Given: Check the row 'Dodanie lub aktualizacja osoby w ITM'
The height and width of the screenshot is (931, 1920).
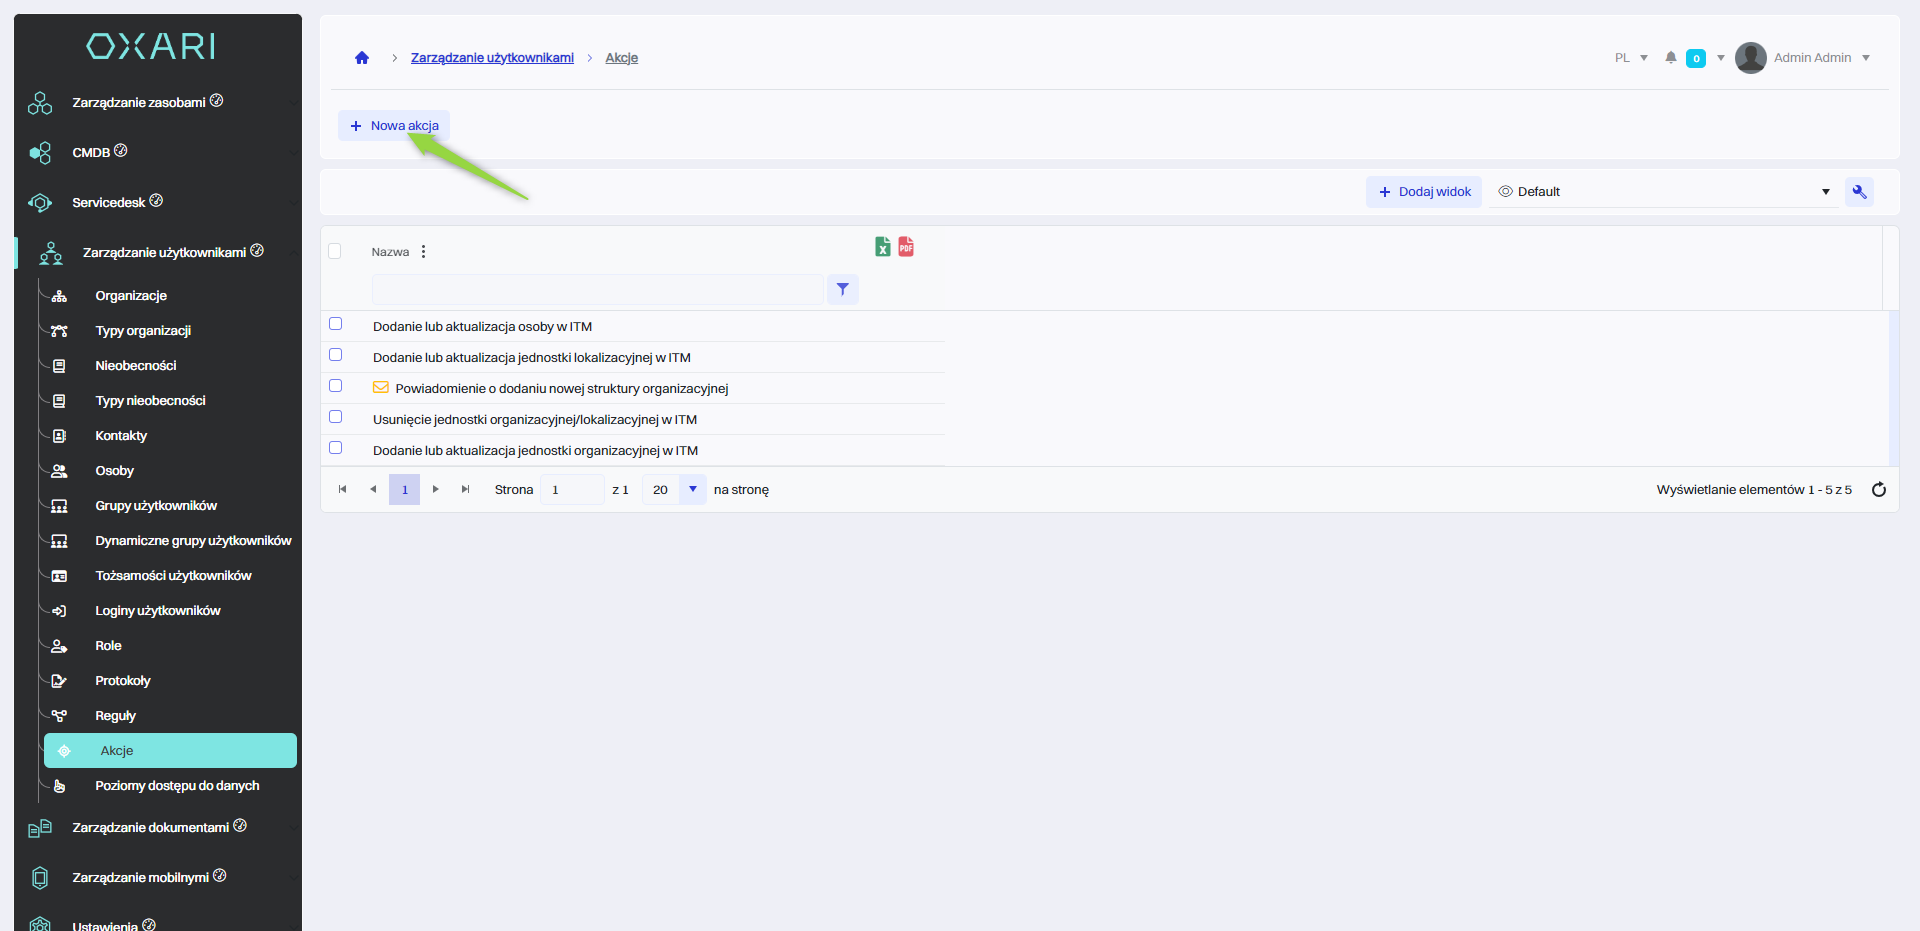Looking at the screenshot, I should coord(336,324).
